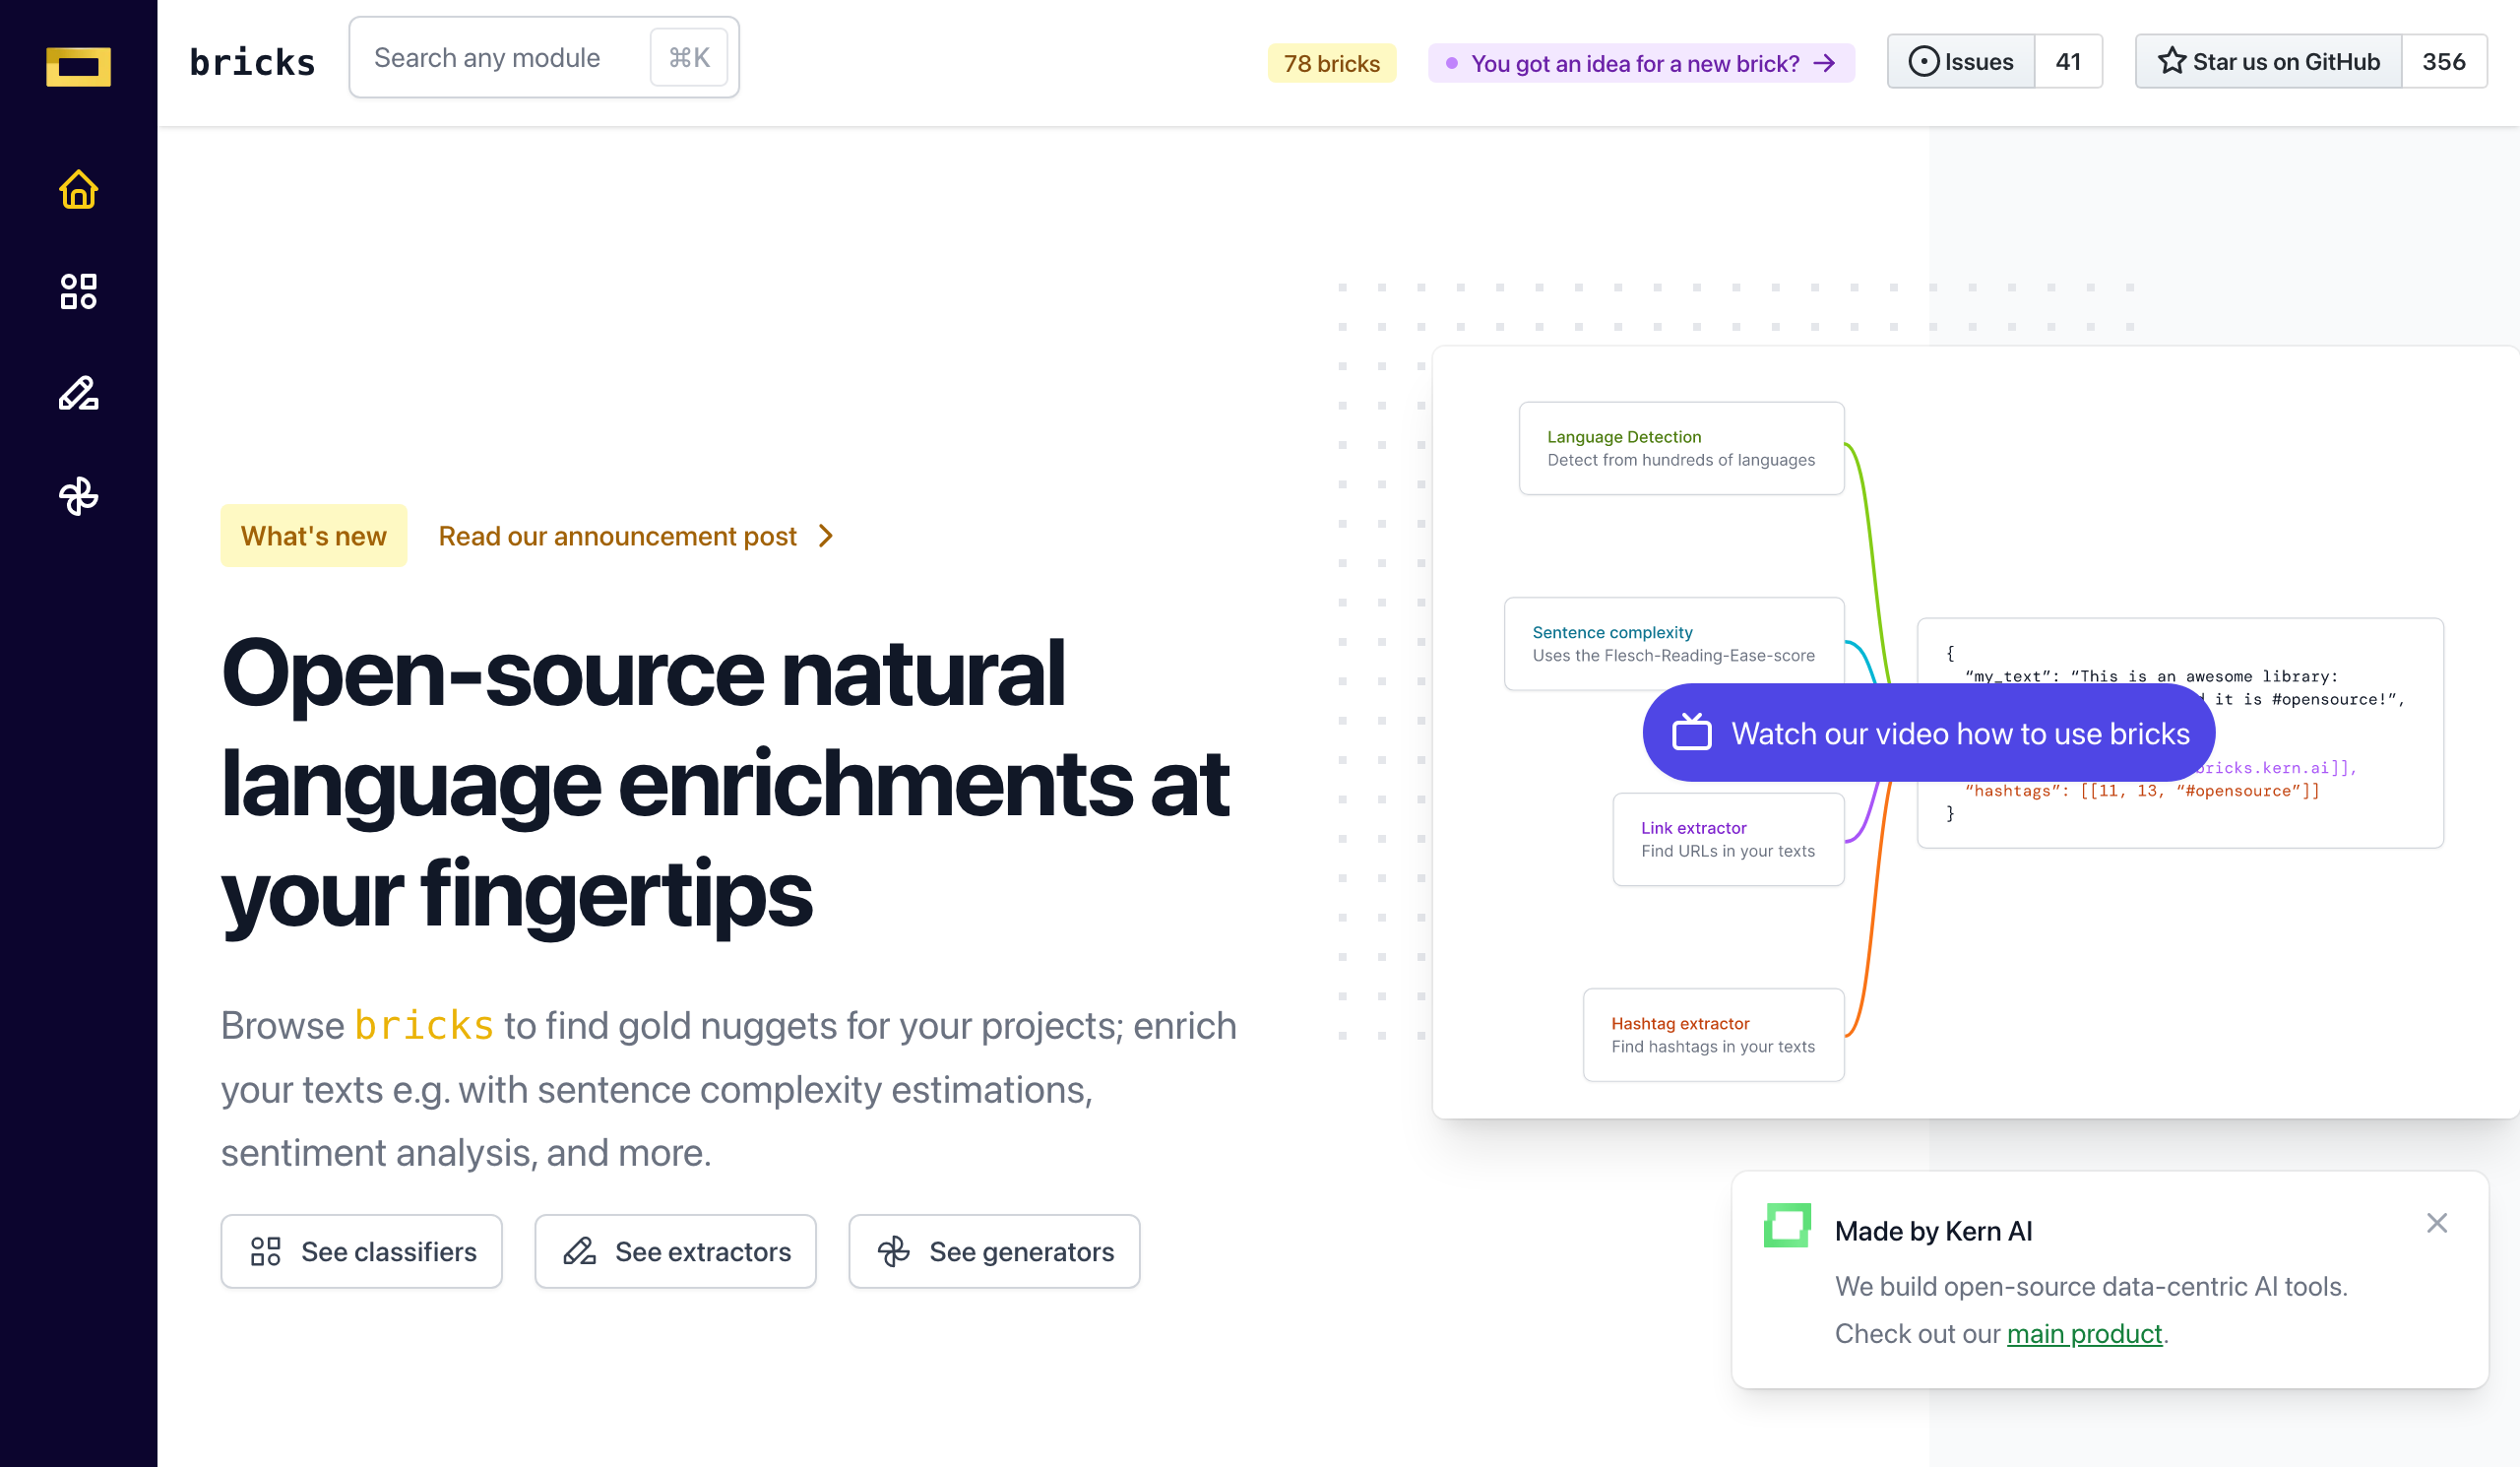Open the main product link
Viewport: 2520px width, 1467px height.
(x=2084, y=1333)
